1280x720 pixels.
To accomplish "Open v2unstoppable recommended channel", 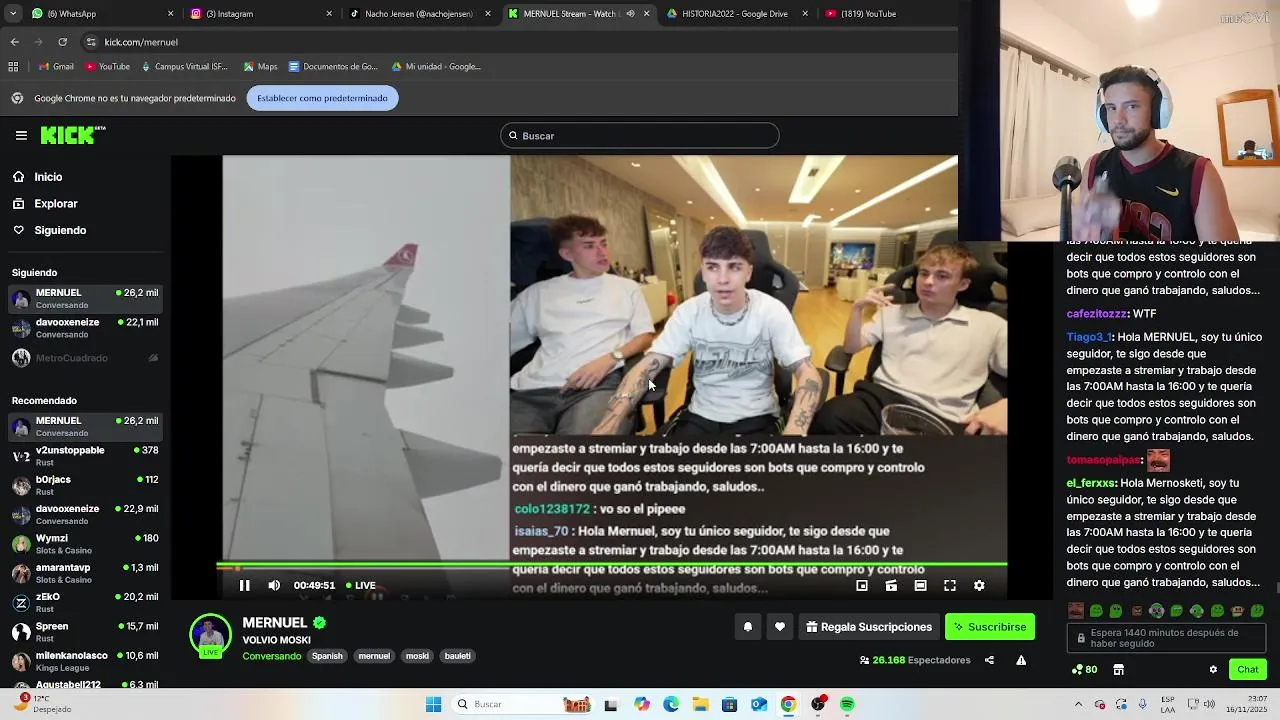I will (x=85, y=456).
